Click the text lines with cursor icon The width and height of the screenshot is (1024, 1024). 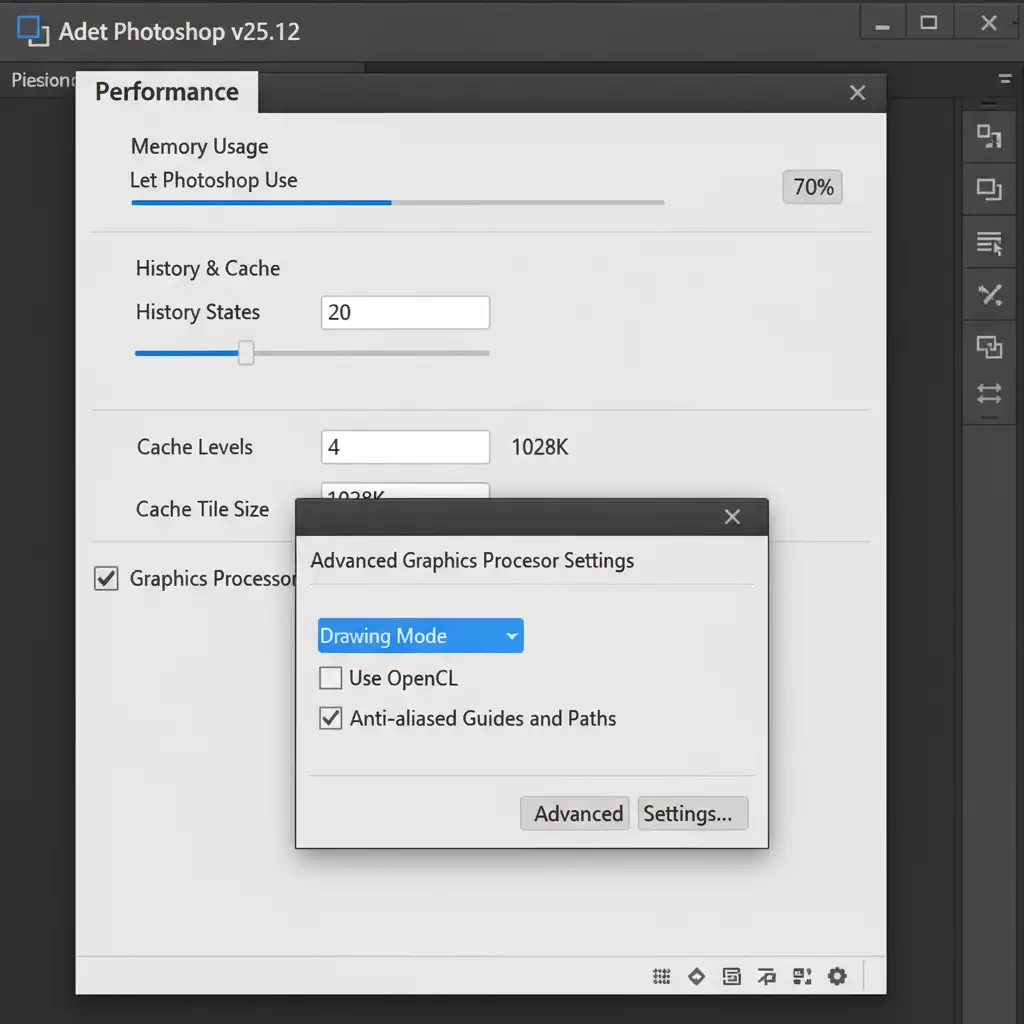click(x=989, y=241)
